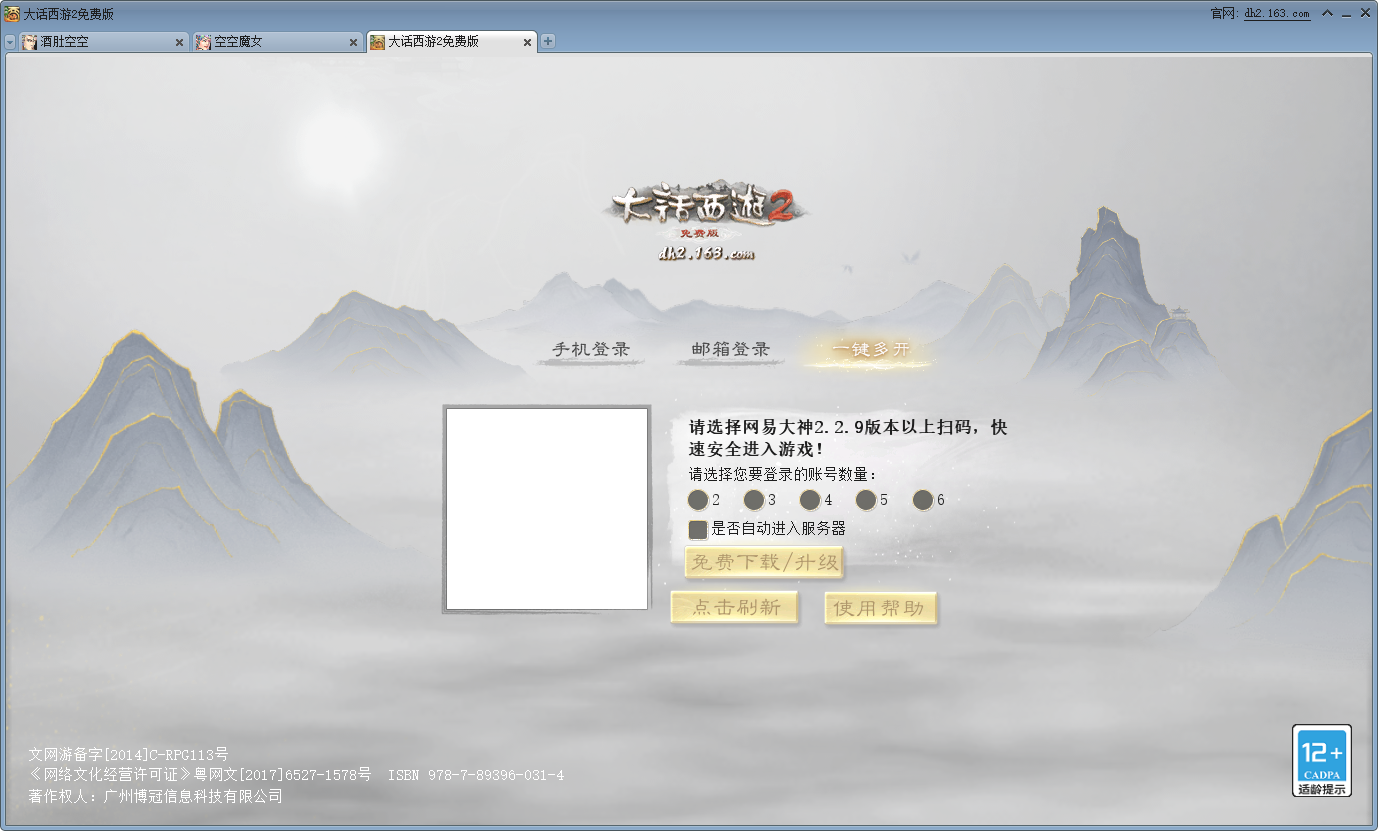Screen dimensions: 1378x831
Task: Select 5 accounts radio option
Action: pos(866,500)
